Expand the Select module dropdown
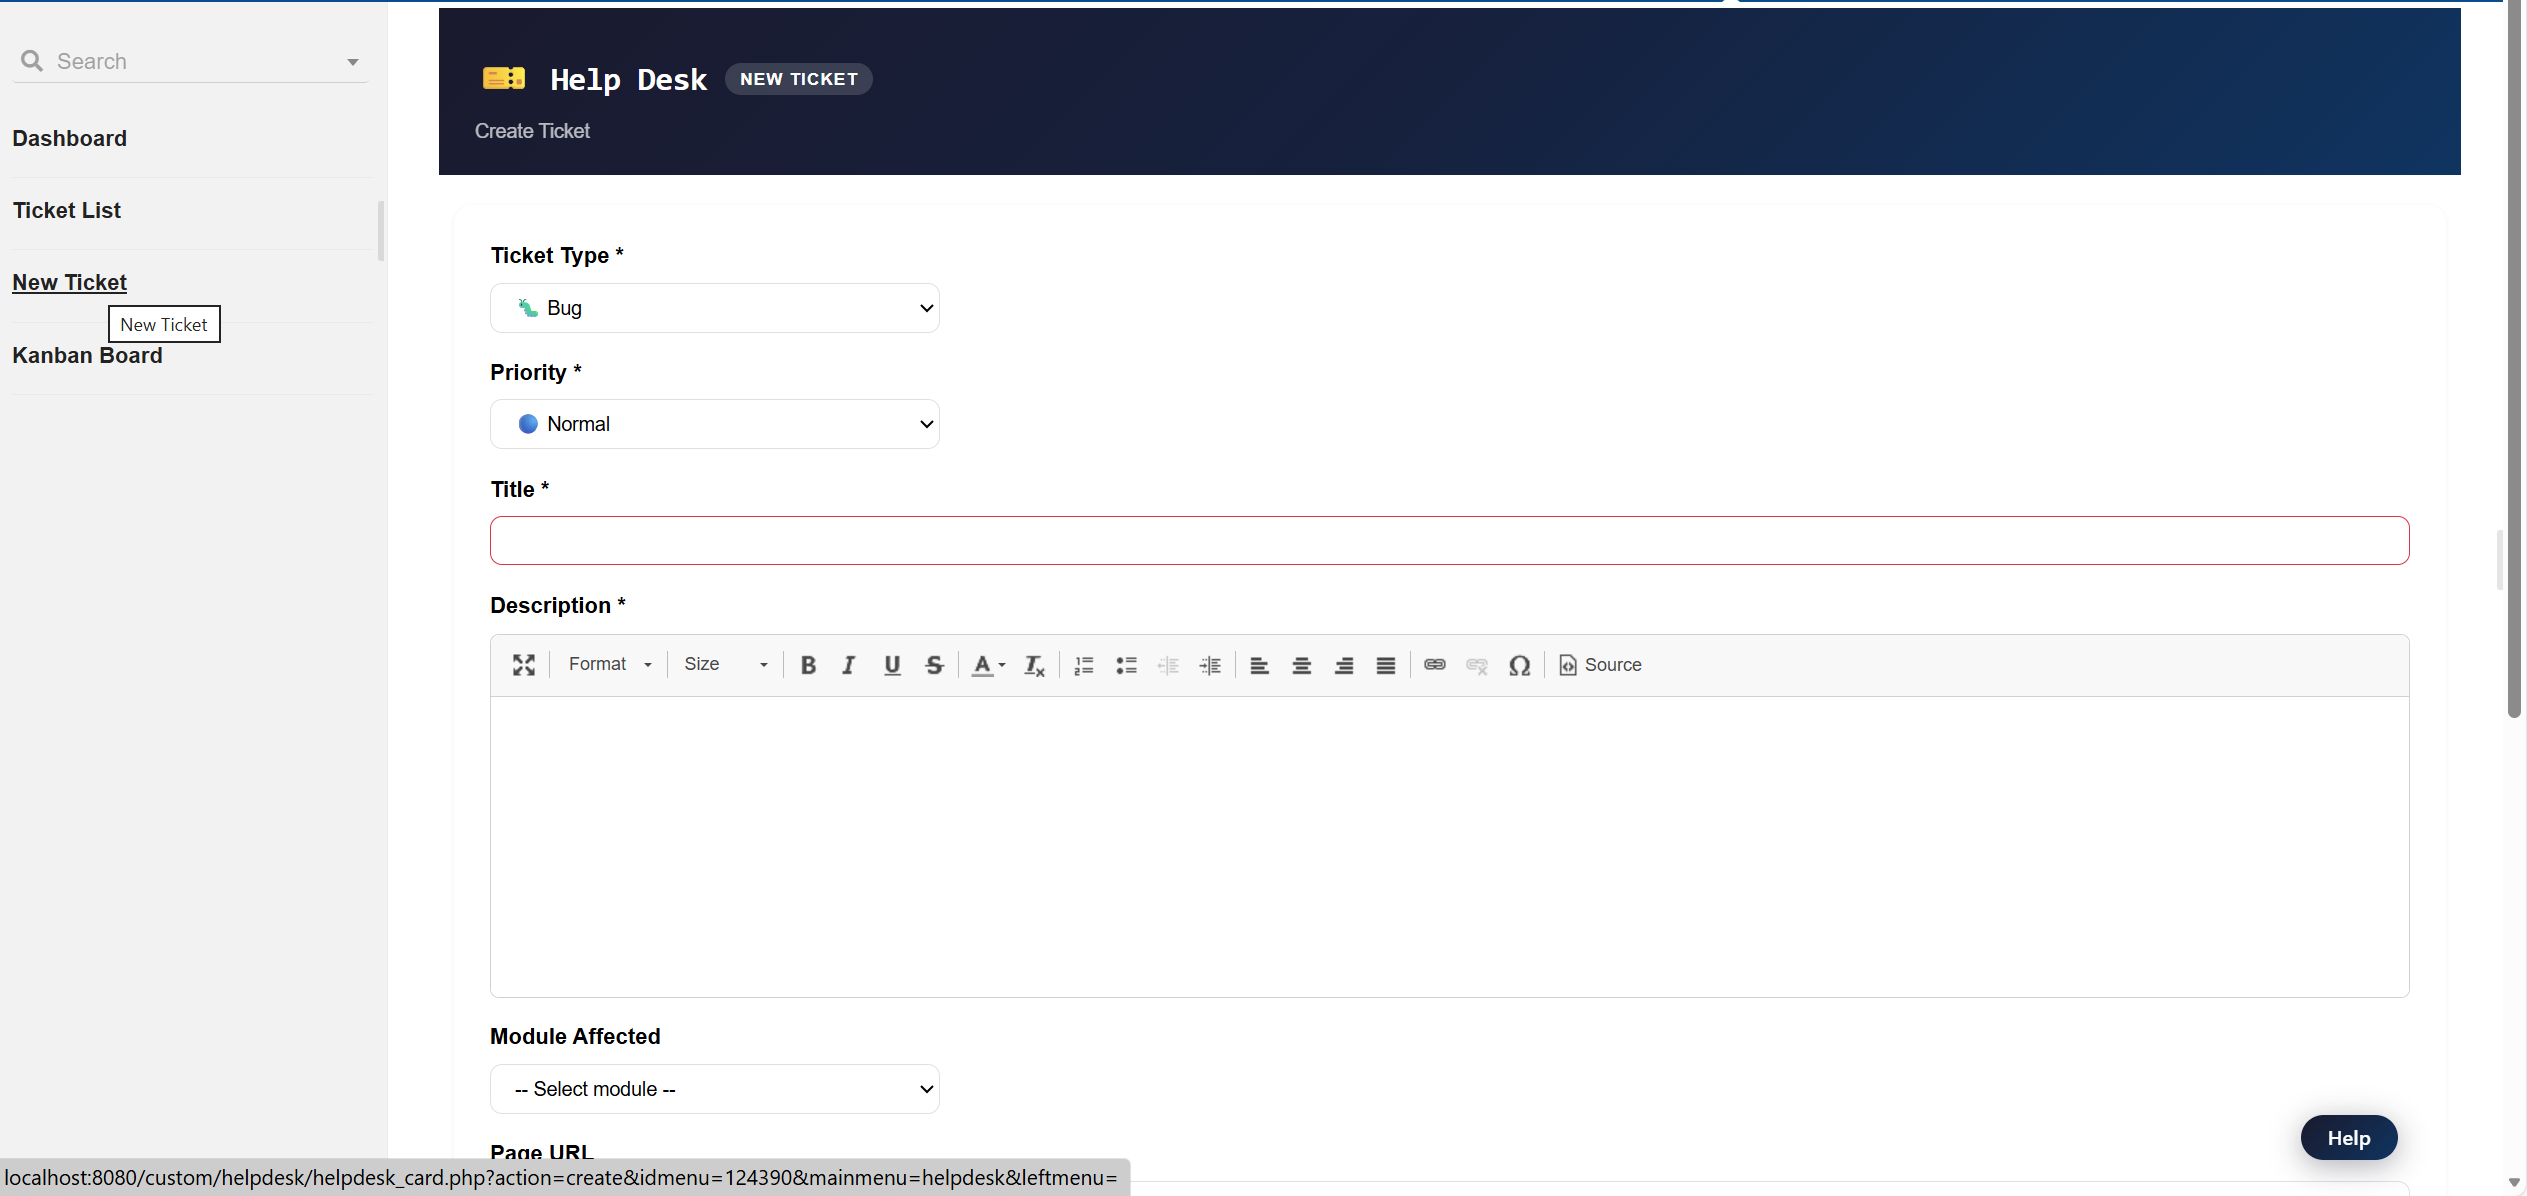2527x1196 pixels. 714,1089
